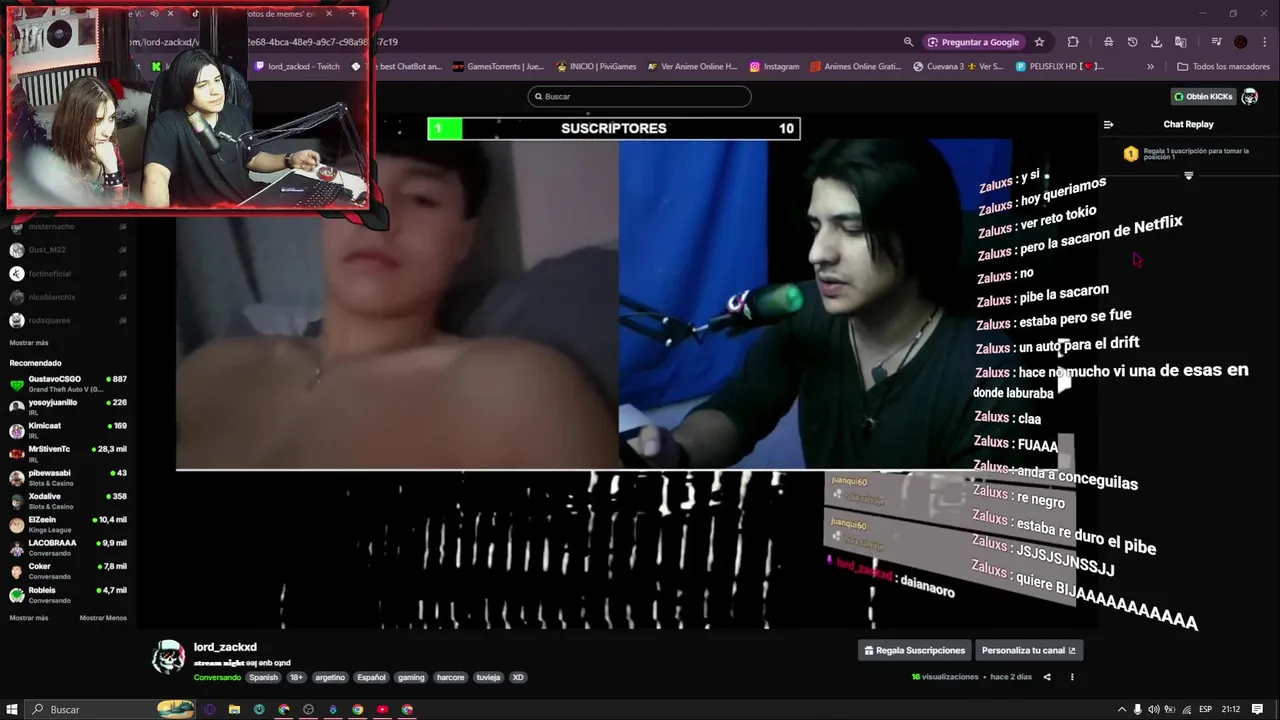Open the red YouTube taskbar icon

[x=382, y=709]
